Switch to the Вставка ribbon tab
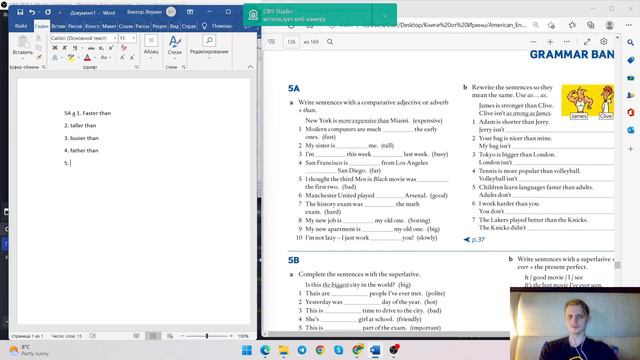Screen dimensions: 640x360 tap(58, 26)
